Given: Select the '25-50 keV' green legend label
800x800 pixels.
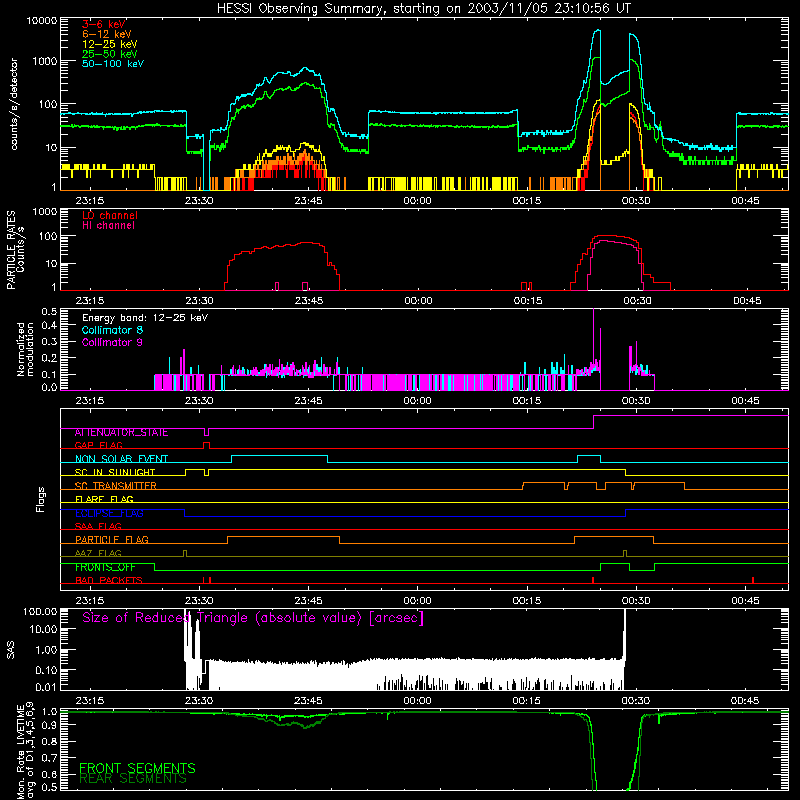Looking at the screenshot, I should tap(110, 54).
